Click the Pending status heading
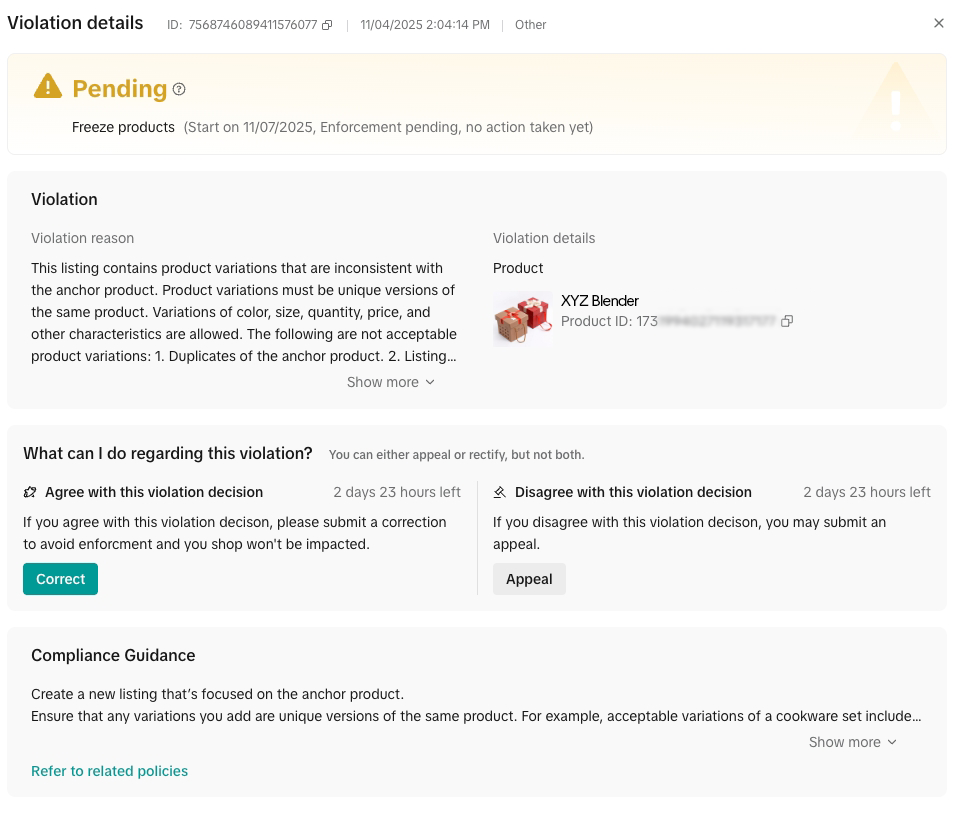This screenshot has width=965, height=826. (120, 89)
